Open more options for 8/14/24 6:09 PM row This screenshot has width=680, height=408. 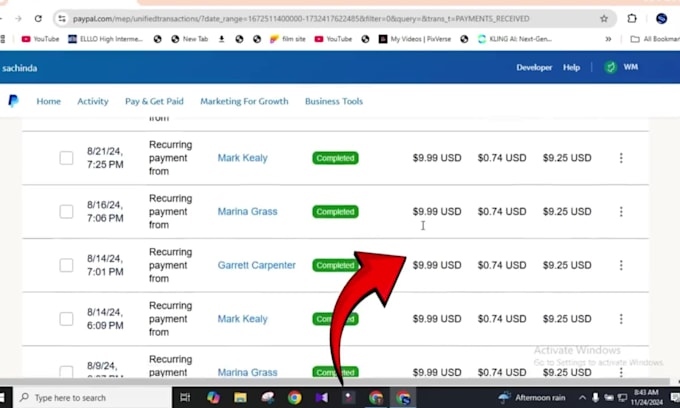point(621,319)
